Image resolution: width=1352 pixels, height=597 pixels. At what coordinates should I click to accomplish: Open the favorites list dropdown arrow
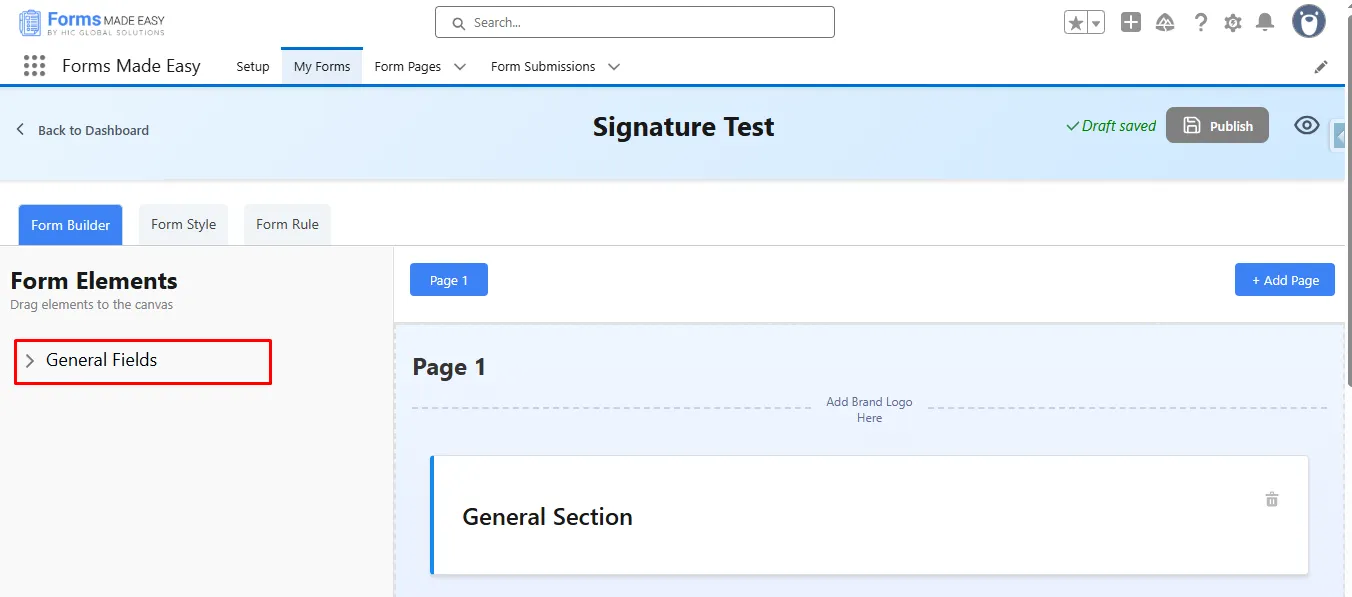(x=1096, y=23)
